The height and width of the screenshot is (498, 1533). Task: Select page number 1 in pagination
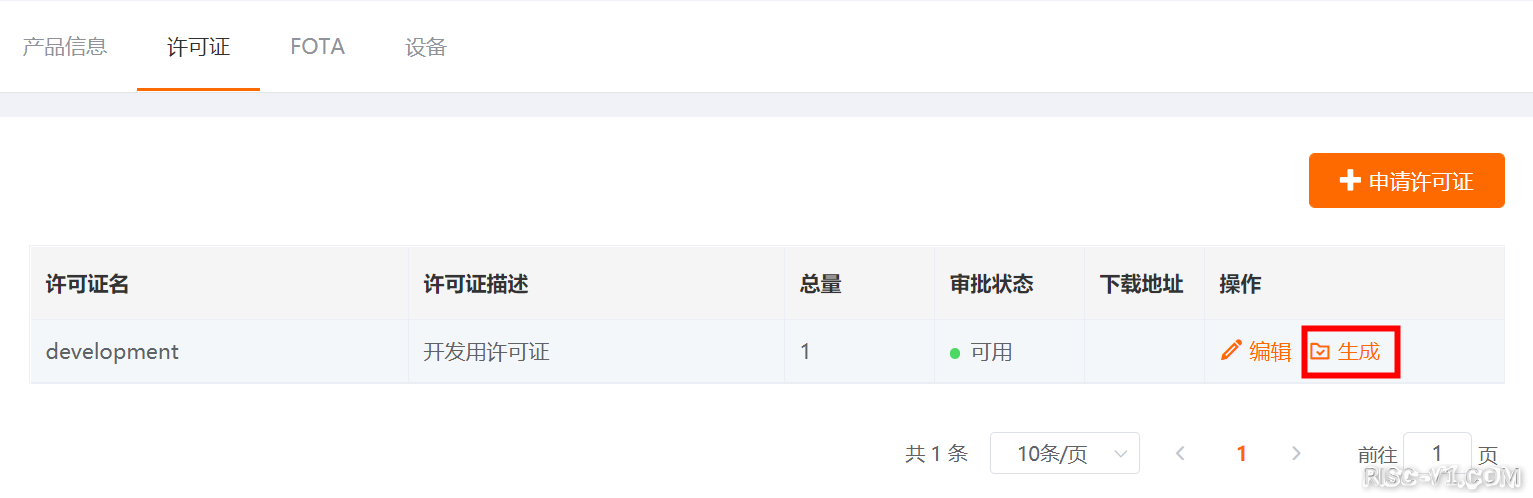coord(1241,453)
